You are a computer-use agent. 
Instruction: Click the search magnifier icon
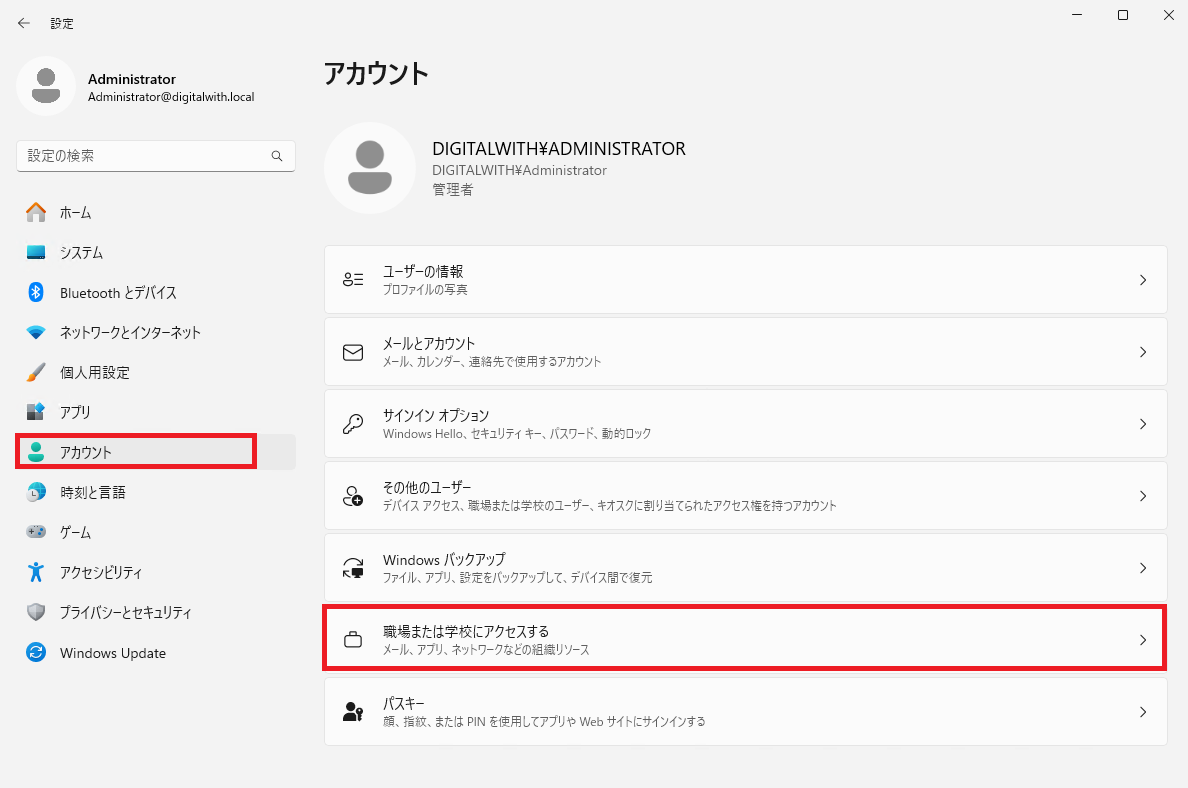click(x=277, y=156)
